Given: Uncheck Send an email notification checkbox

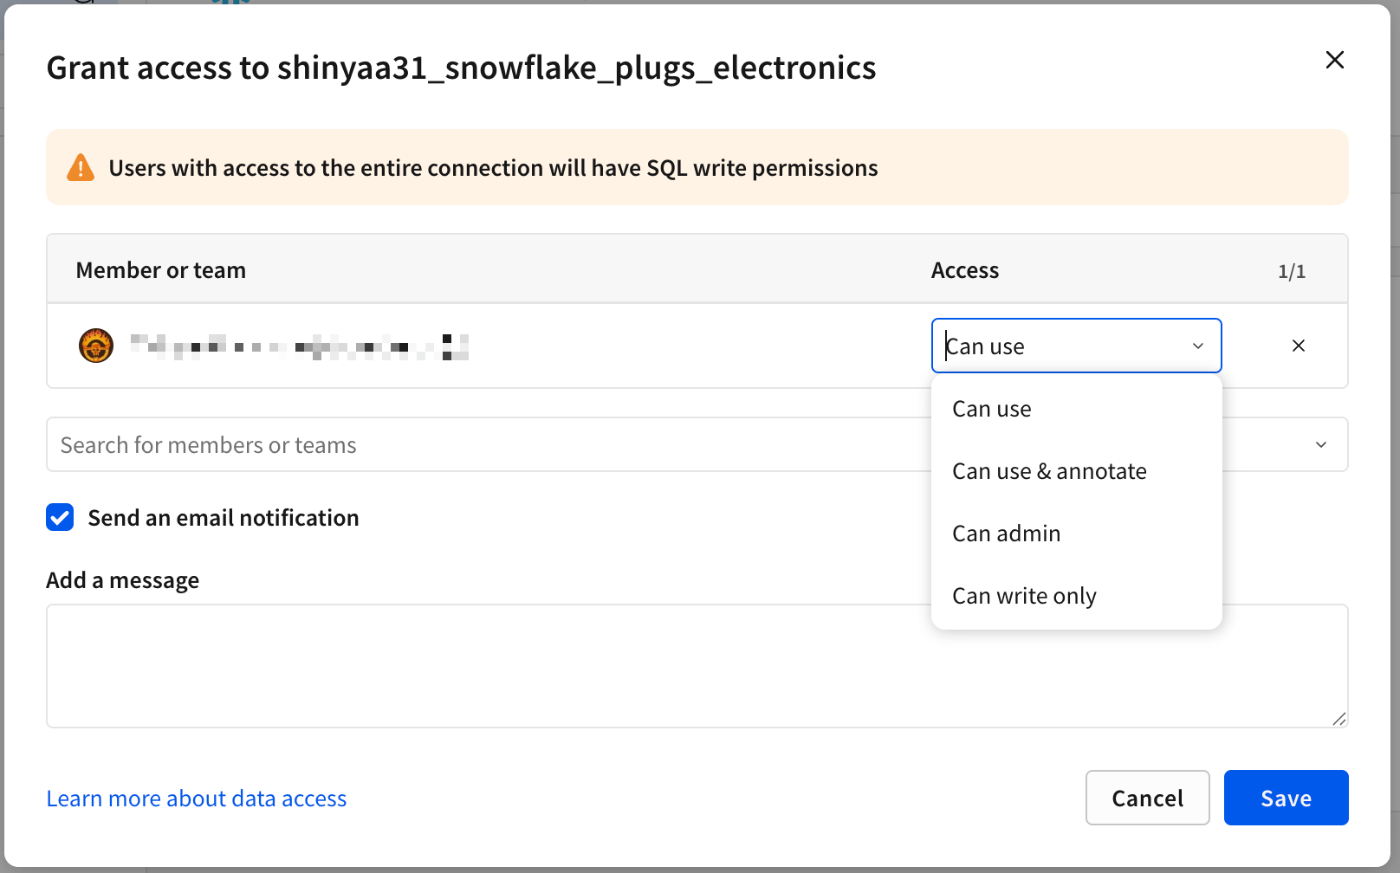Looking at the screenshot, I should pos(60,517).
